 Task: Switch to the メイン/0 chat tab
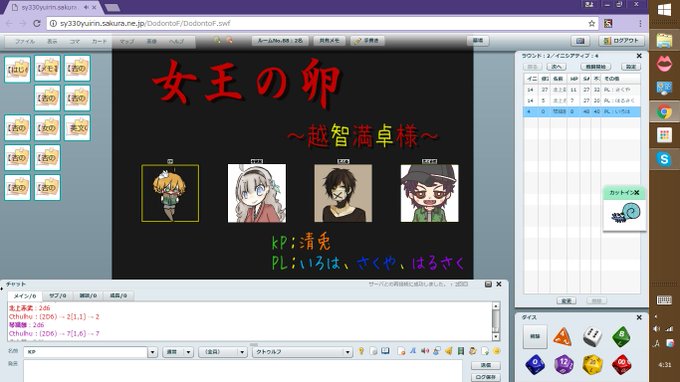pos(25,296)
